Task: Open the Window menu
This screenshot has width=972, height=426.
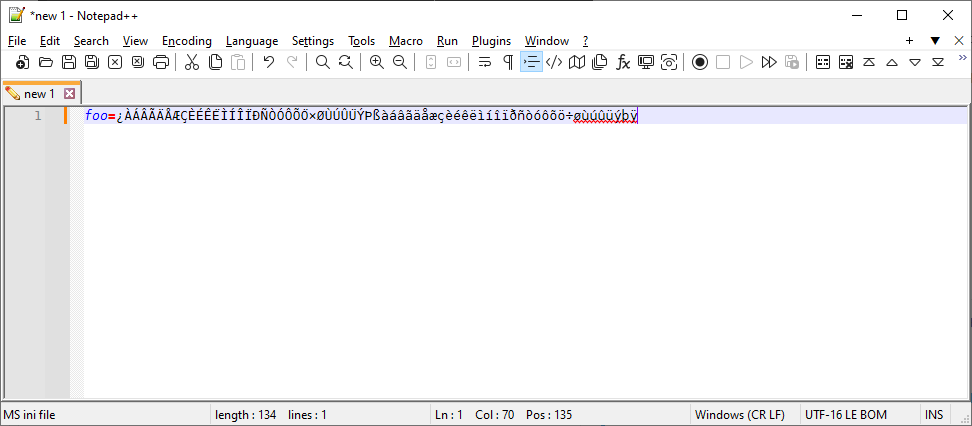Action: coord(547,41)
